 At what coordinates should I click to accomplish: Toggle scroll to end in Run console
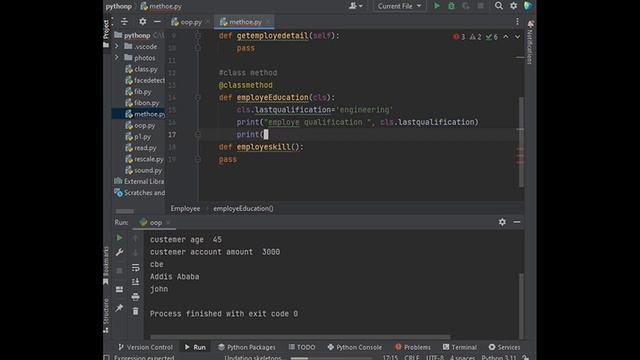(136, 282)
